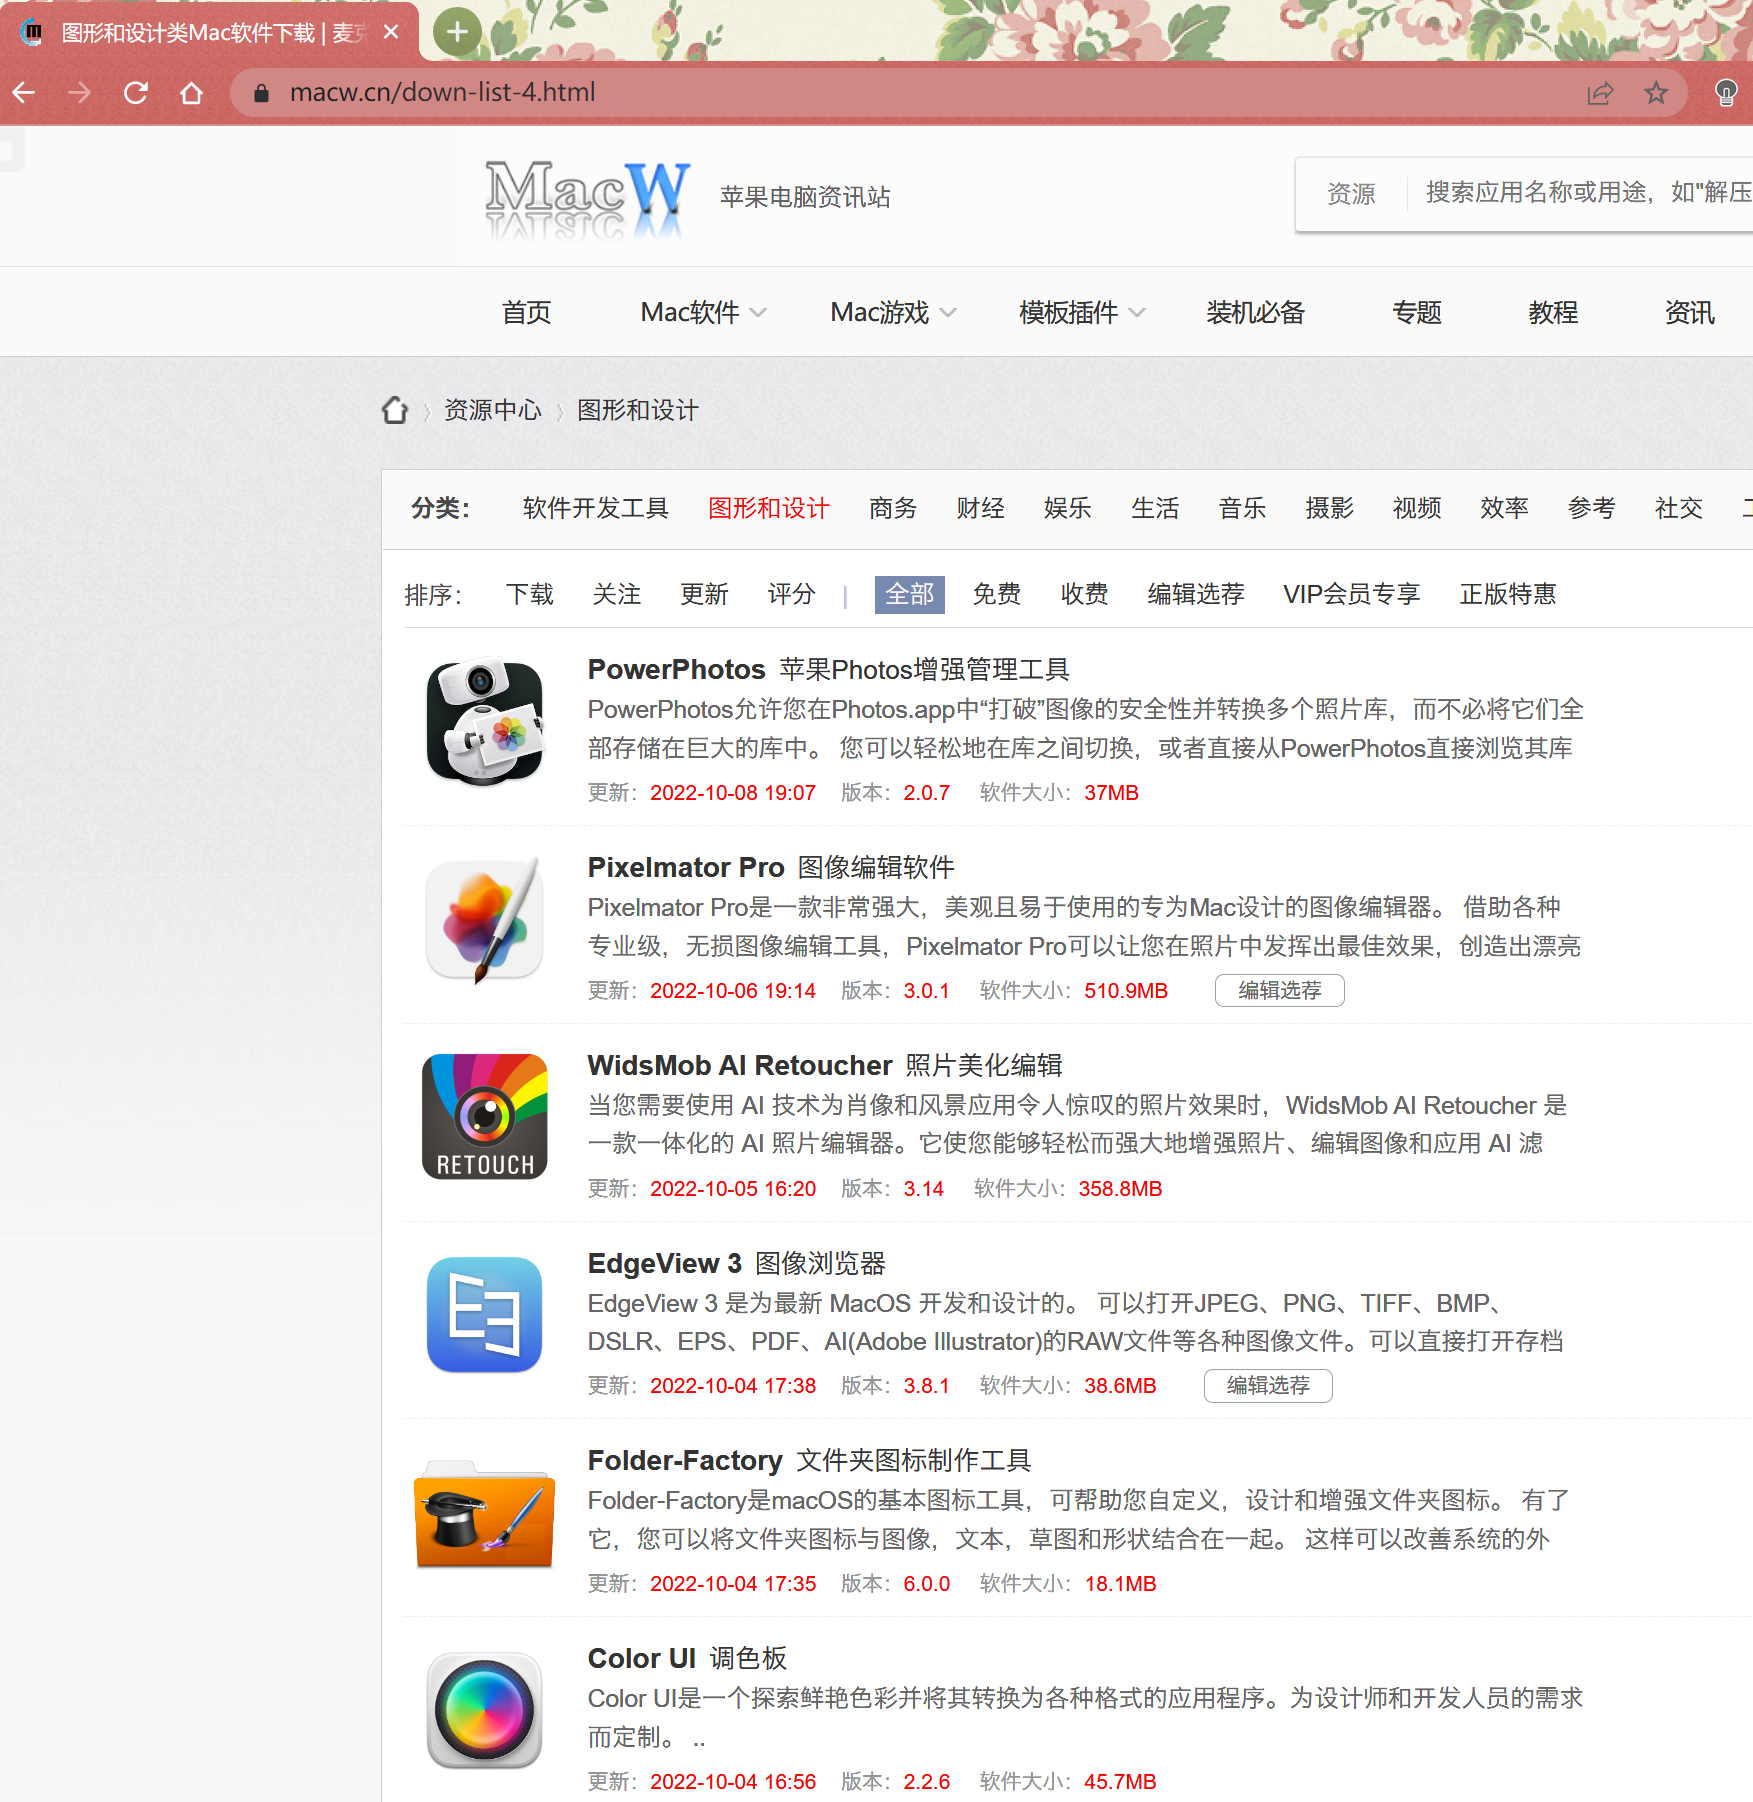Select 音乐 category
Screen dimensions: 1753x1802
1243,508
